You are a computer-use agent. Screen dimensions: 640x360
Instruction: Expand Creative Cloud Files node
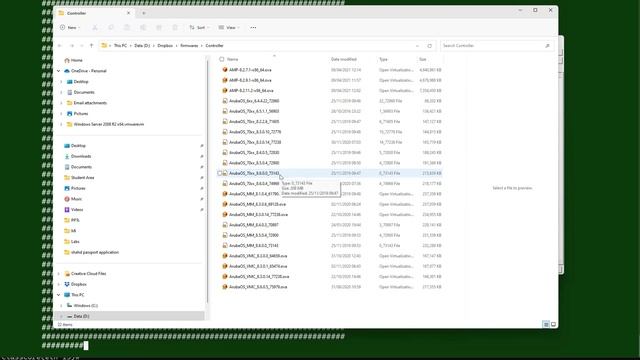pyautogui.click(x=59, y=273)
